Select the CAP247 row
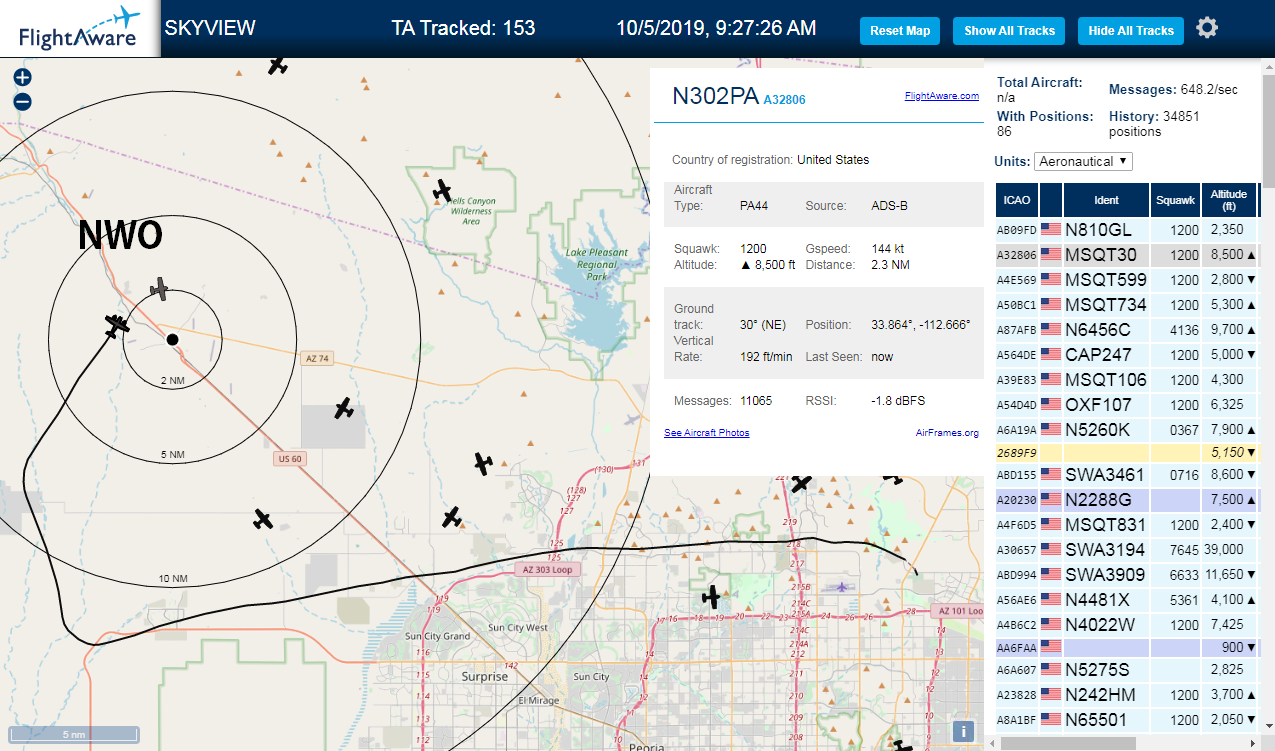1275x751 pixels. click(1126, 353)
